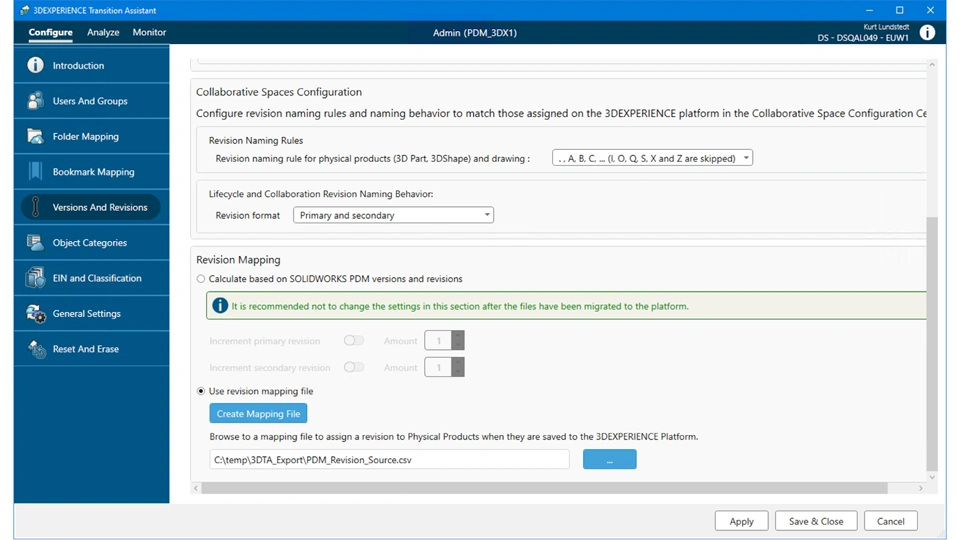
Task: Open Bookmark Mapping section
Action: coord(91,171)
